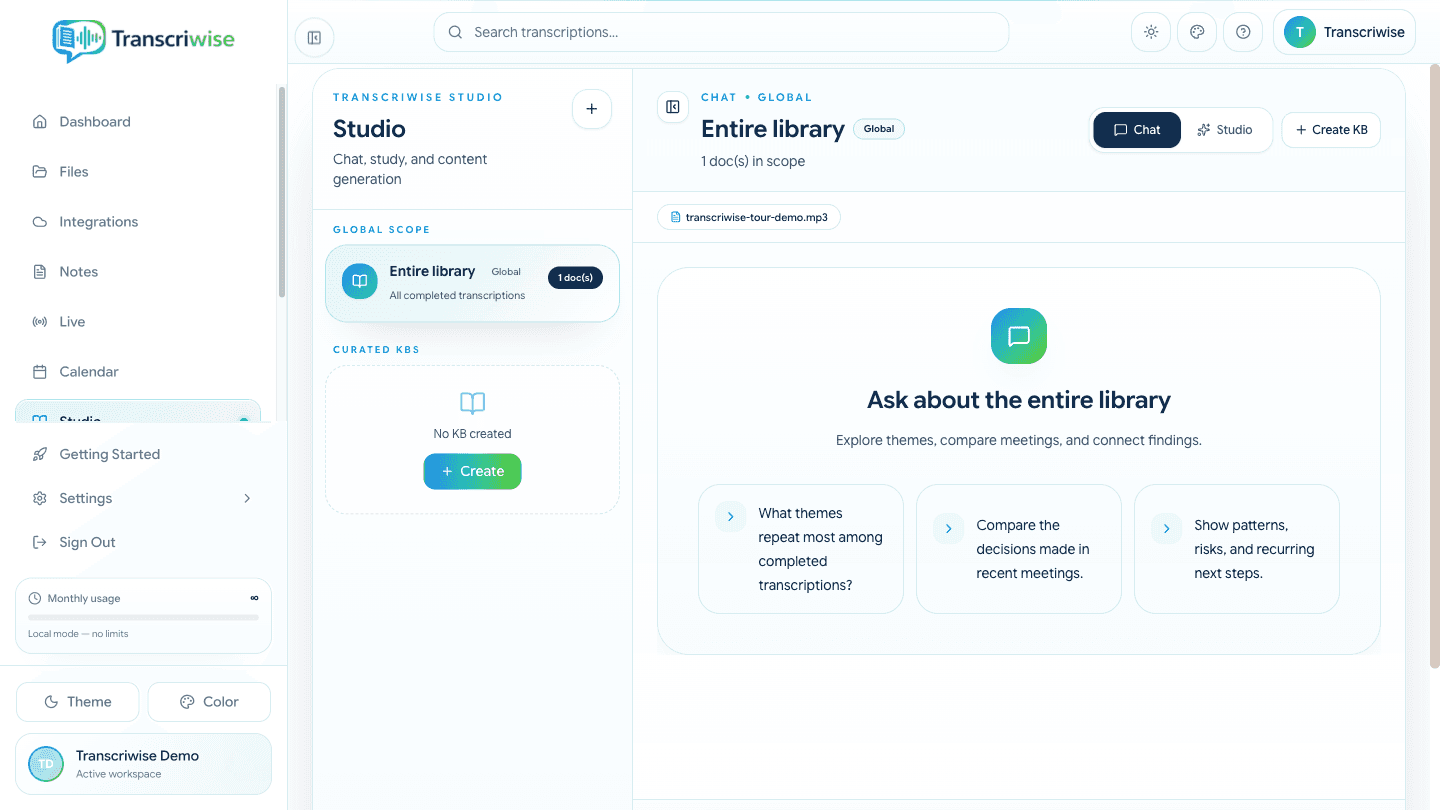Select 'Show patterns, risks' suggestion
Image resolution: width=1440 pixels, height=810 pixels.
(1237, 549)
